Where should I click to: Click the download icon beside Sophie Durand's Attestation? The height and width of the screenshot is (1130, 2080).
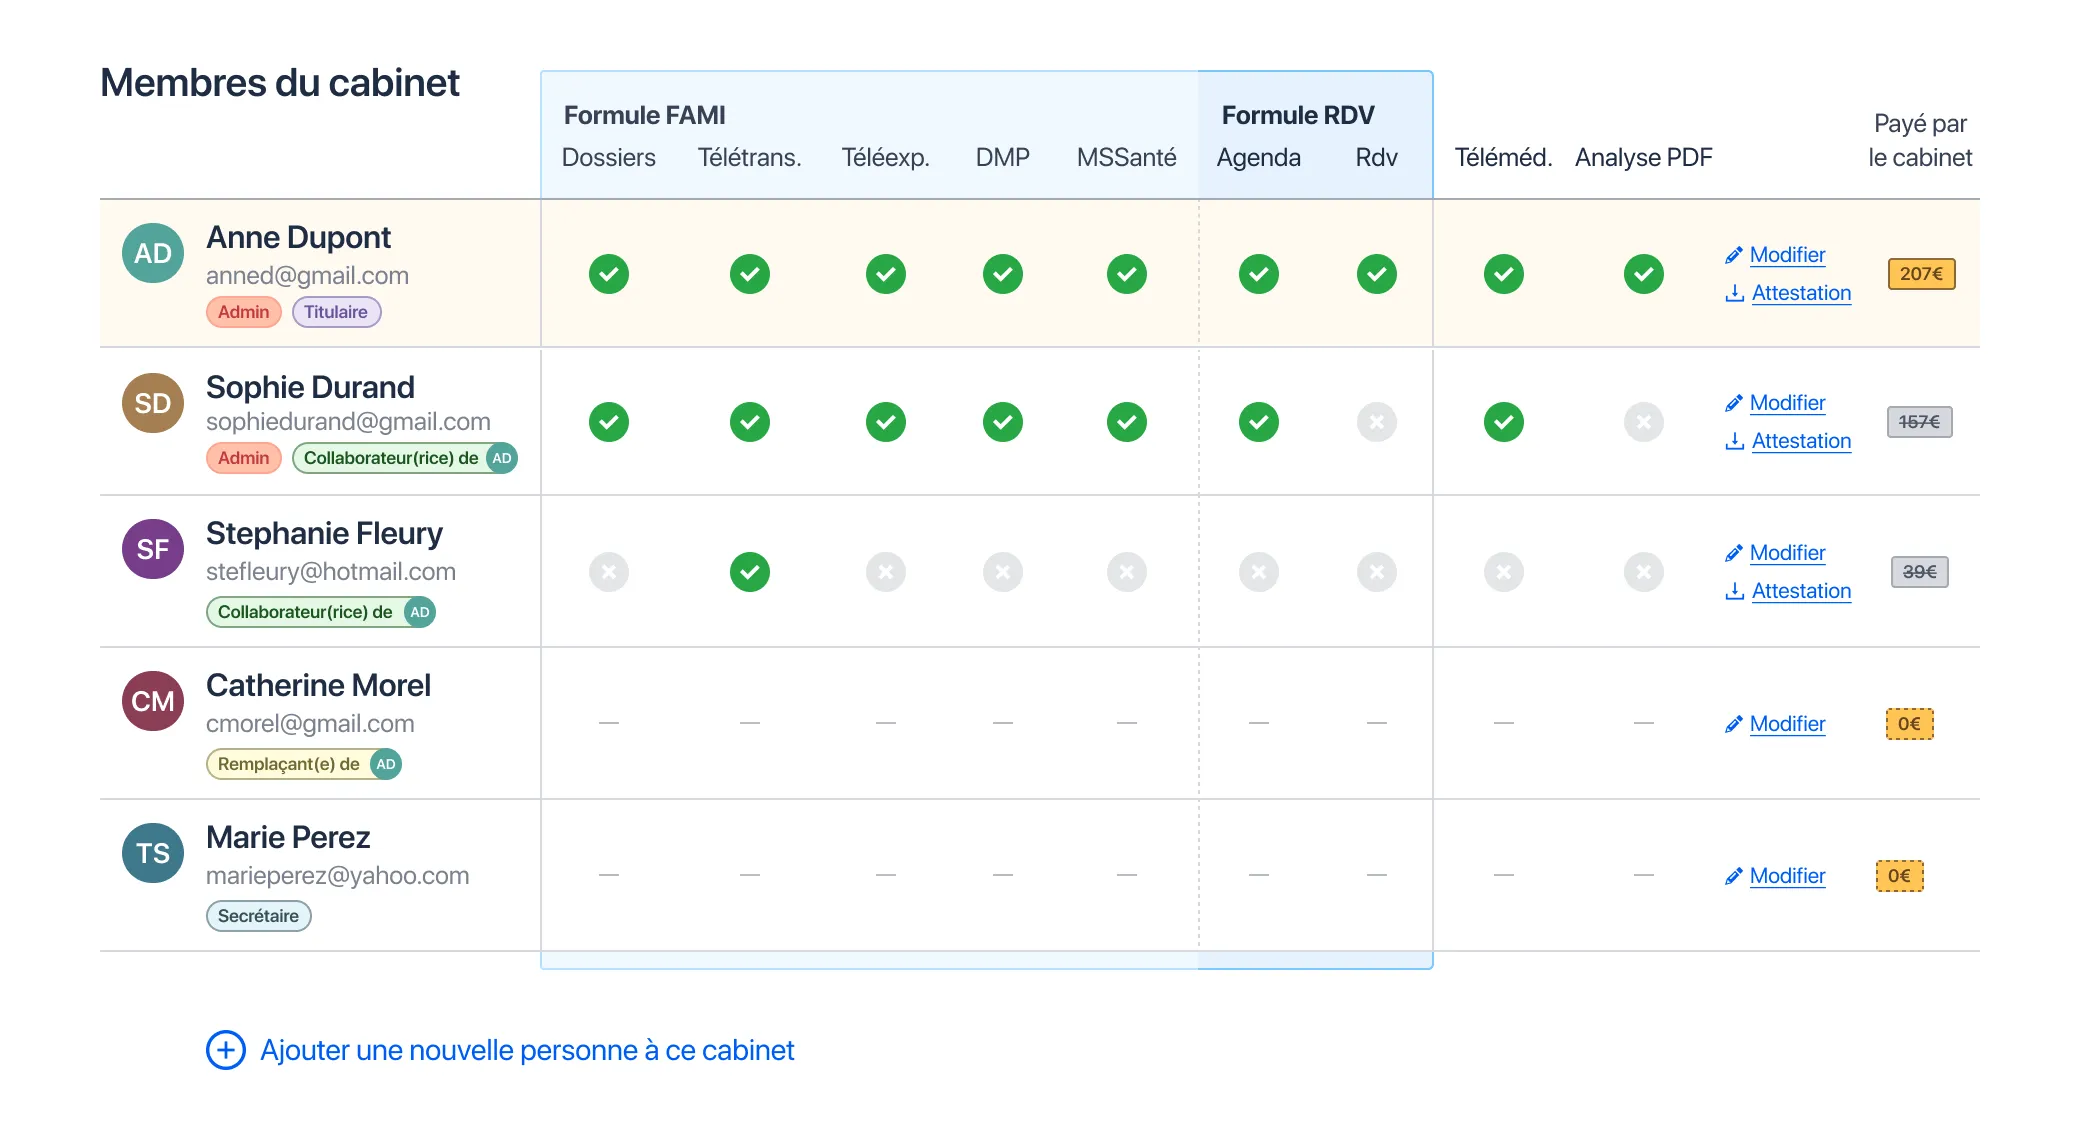[x=1735, y=441]
